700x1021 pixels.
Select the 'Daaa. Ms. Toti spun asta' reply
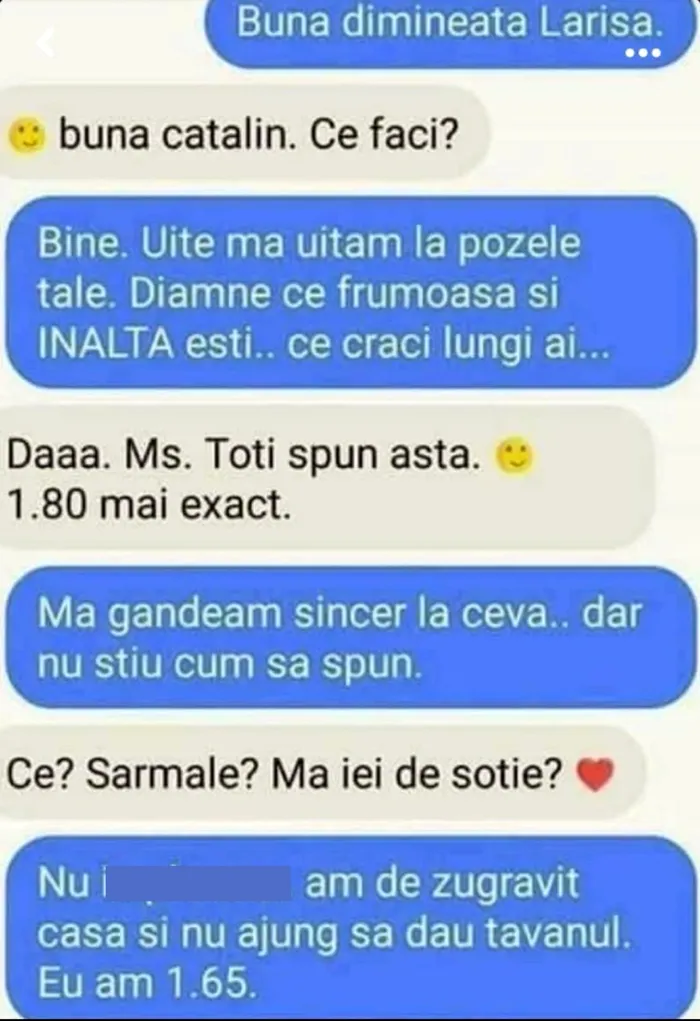pos(328,479)
